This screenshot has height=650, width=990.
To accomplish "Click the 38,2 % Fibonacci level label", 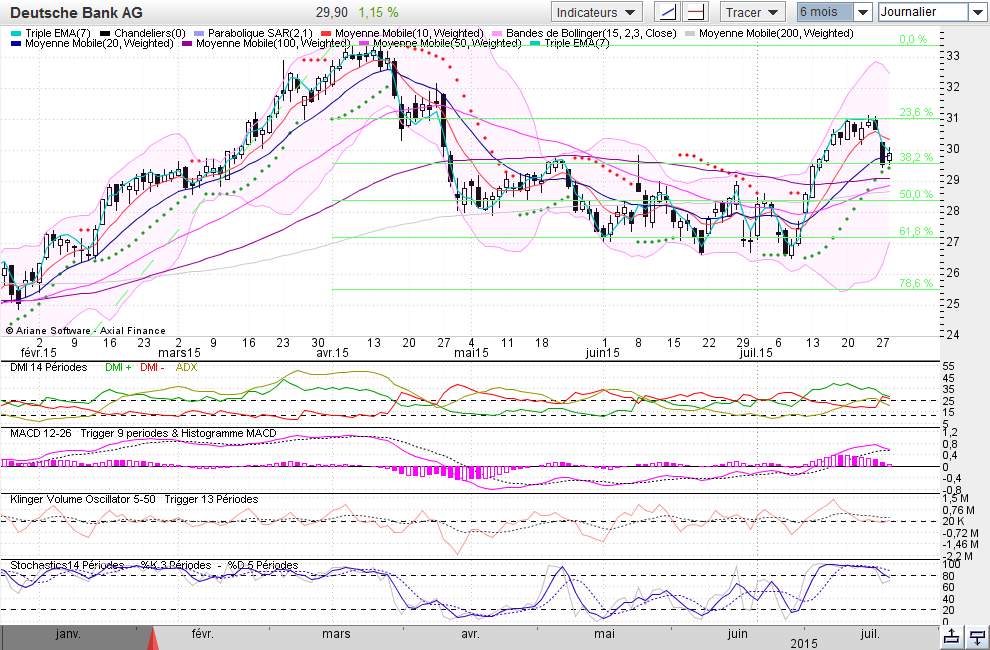I will pyautogui.click(x=915, y=157).
